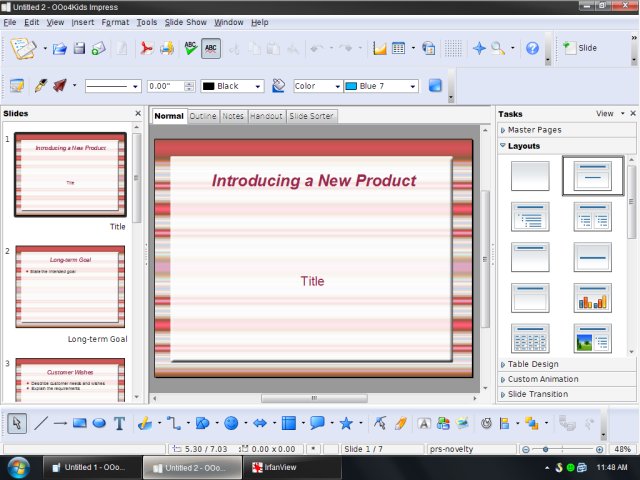Open the Help icon in the toolbar
Image resolution: width=640 pixels, height=480 pixels.
(x=532, y=47)
